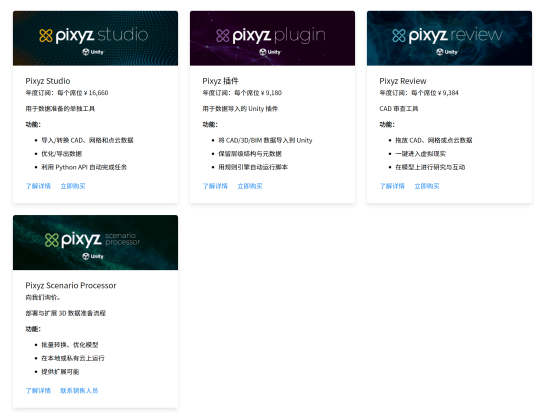Open 了解详情 link for Pixyz Review
This screenshot has height=419, width=560.
(392, 186)
